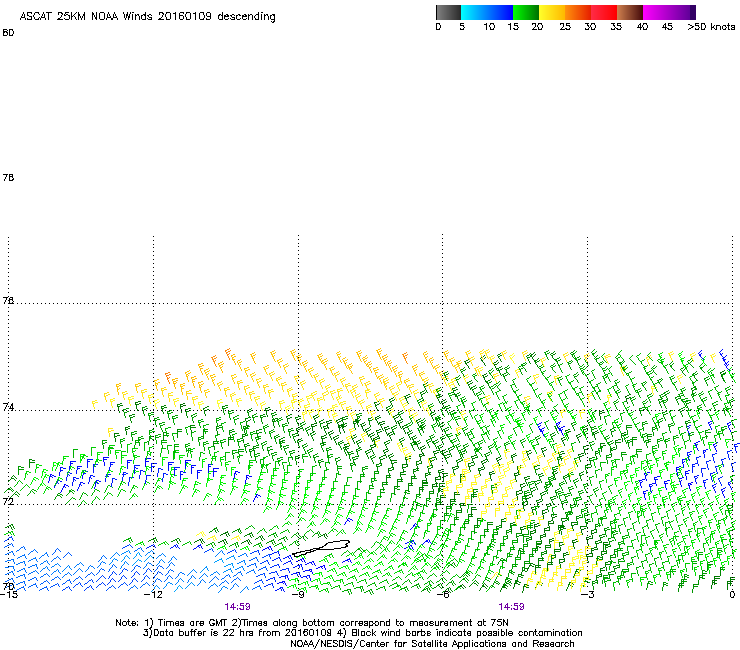
Task: Click the '10' legend scale label
Action: 489,27
